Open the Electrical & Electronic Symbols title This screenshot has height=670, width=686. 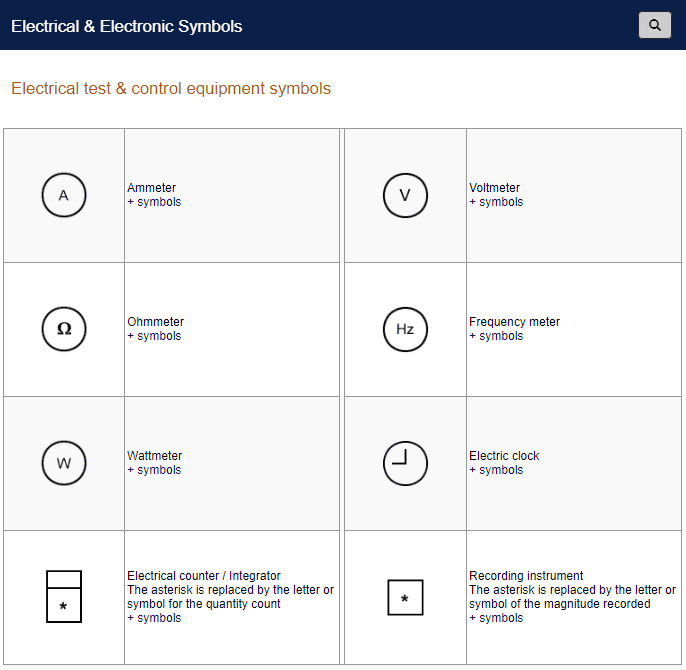[126, 26]
